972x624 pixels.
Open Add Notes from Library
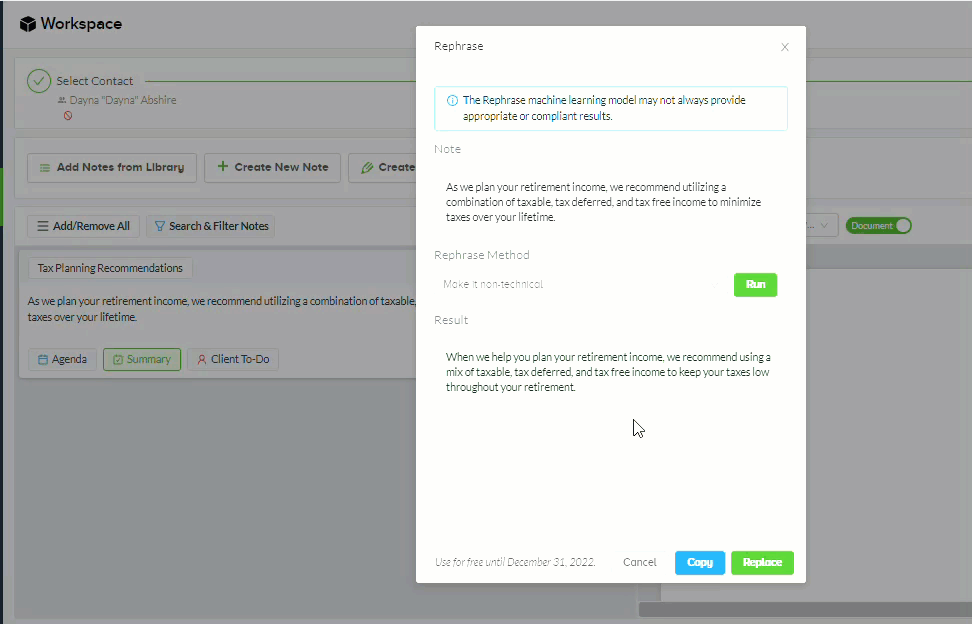click(111, 167)
